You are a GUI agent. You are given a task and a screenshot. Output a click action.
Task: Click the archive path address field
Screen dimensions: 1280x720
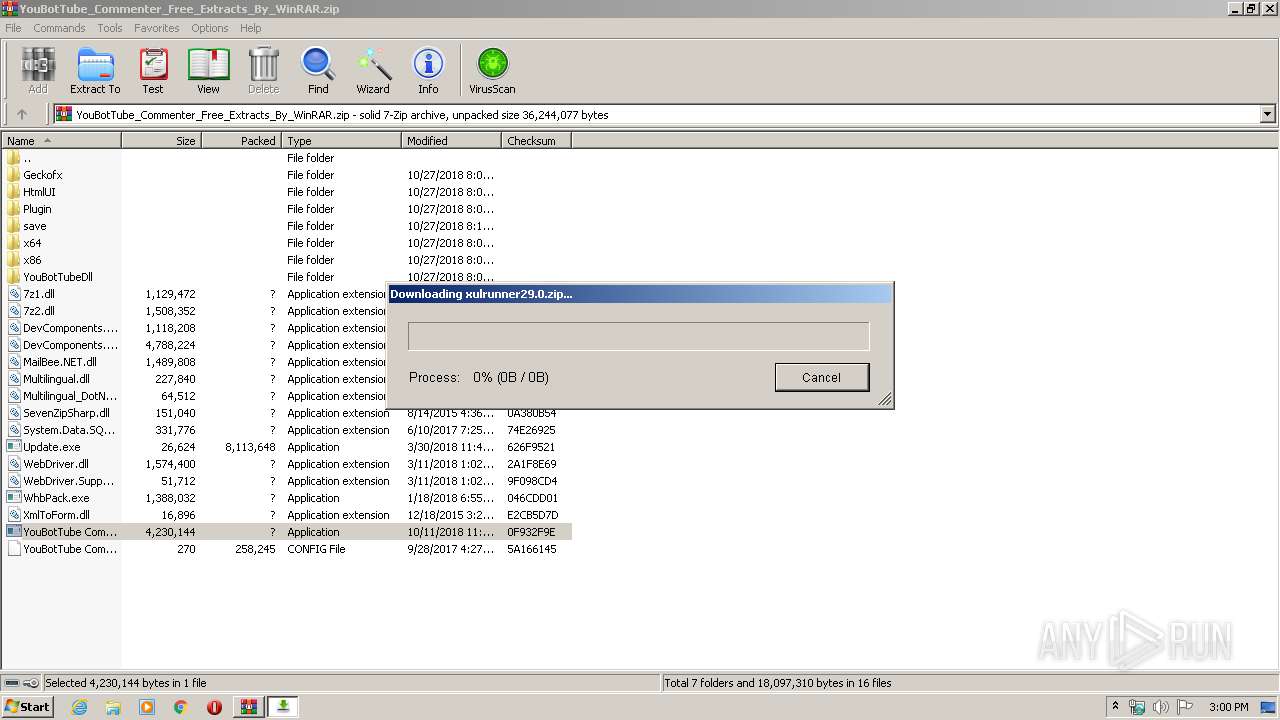click(656, 114)
